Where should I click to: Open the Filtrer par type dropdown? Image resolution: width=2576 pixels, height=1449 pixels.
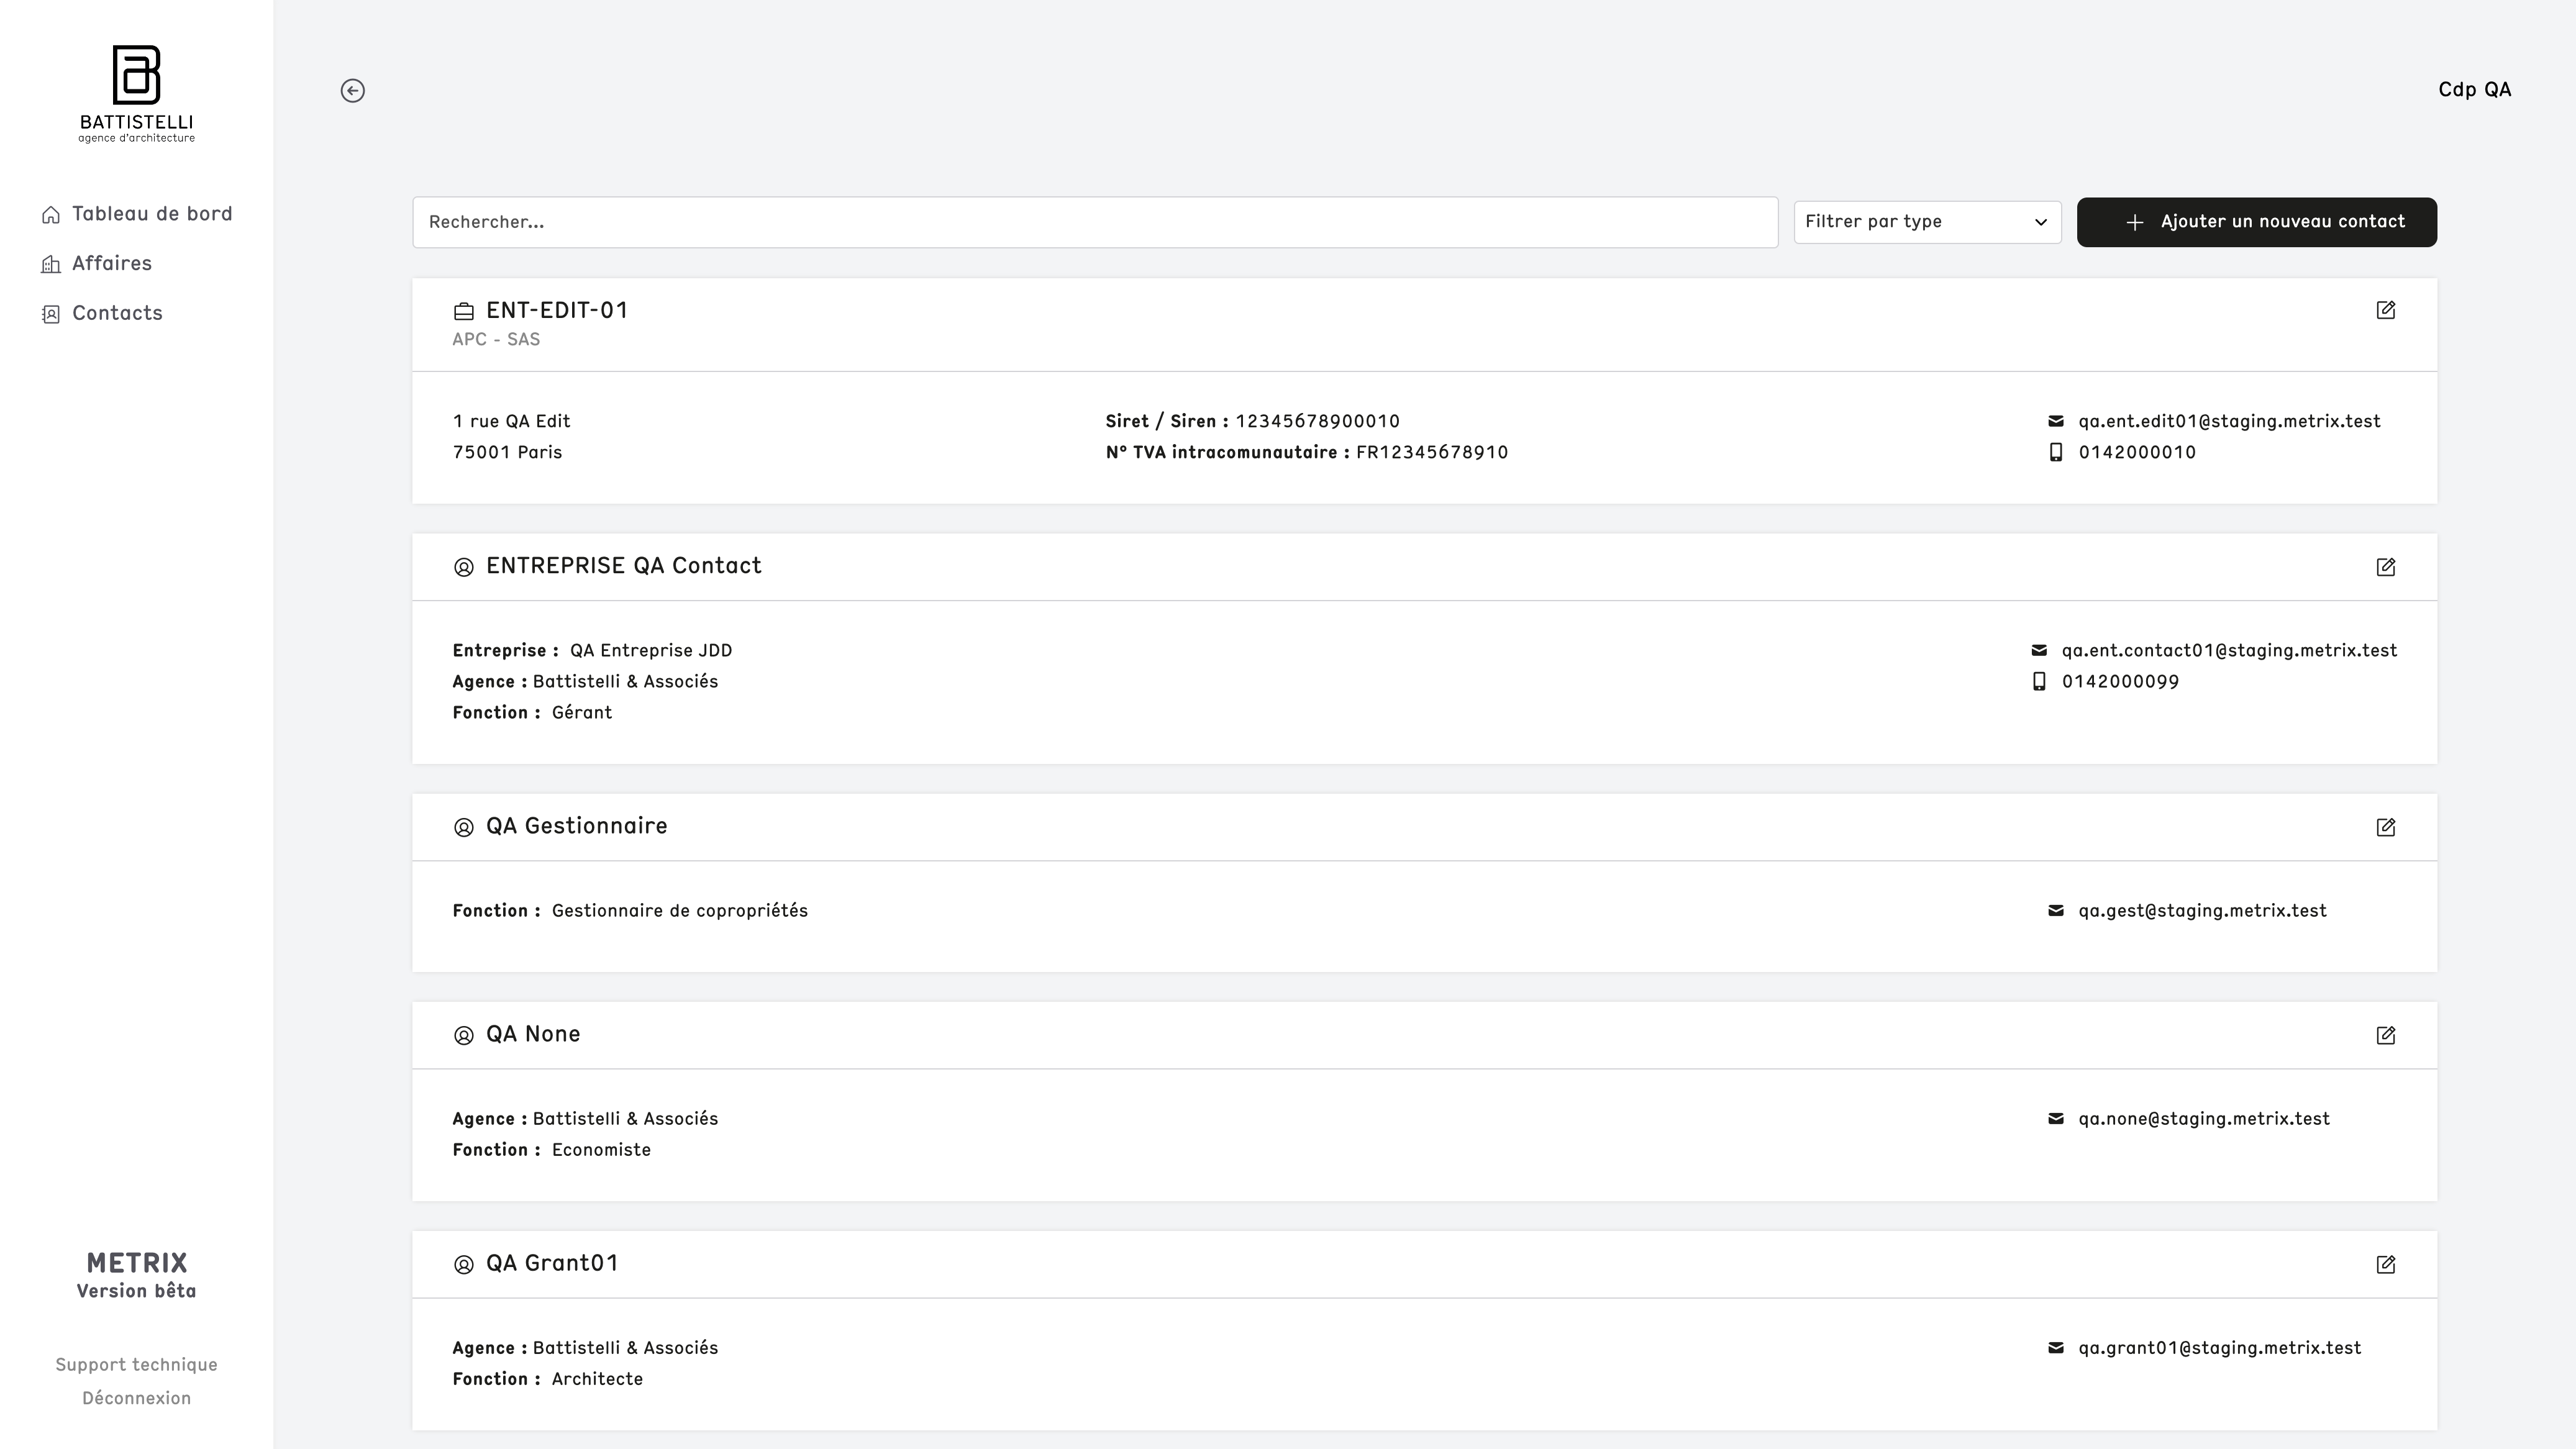click(1927, 222)
